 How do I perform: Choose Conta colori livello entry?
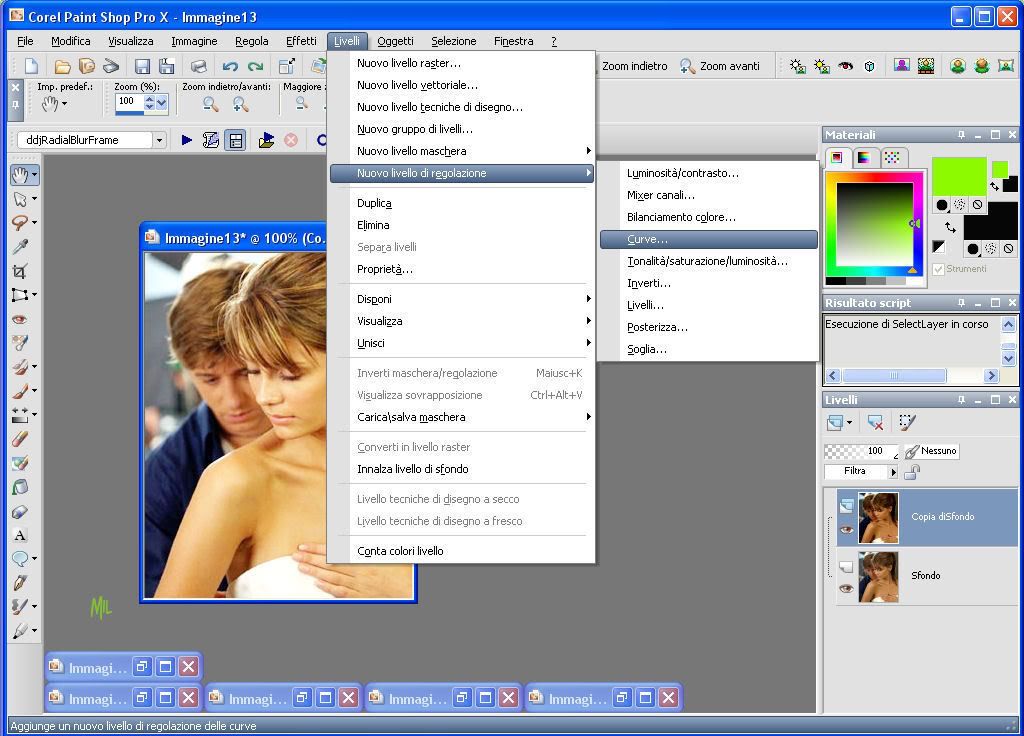[462, 551]
